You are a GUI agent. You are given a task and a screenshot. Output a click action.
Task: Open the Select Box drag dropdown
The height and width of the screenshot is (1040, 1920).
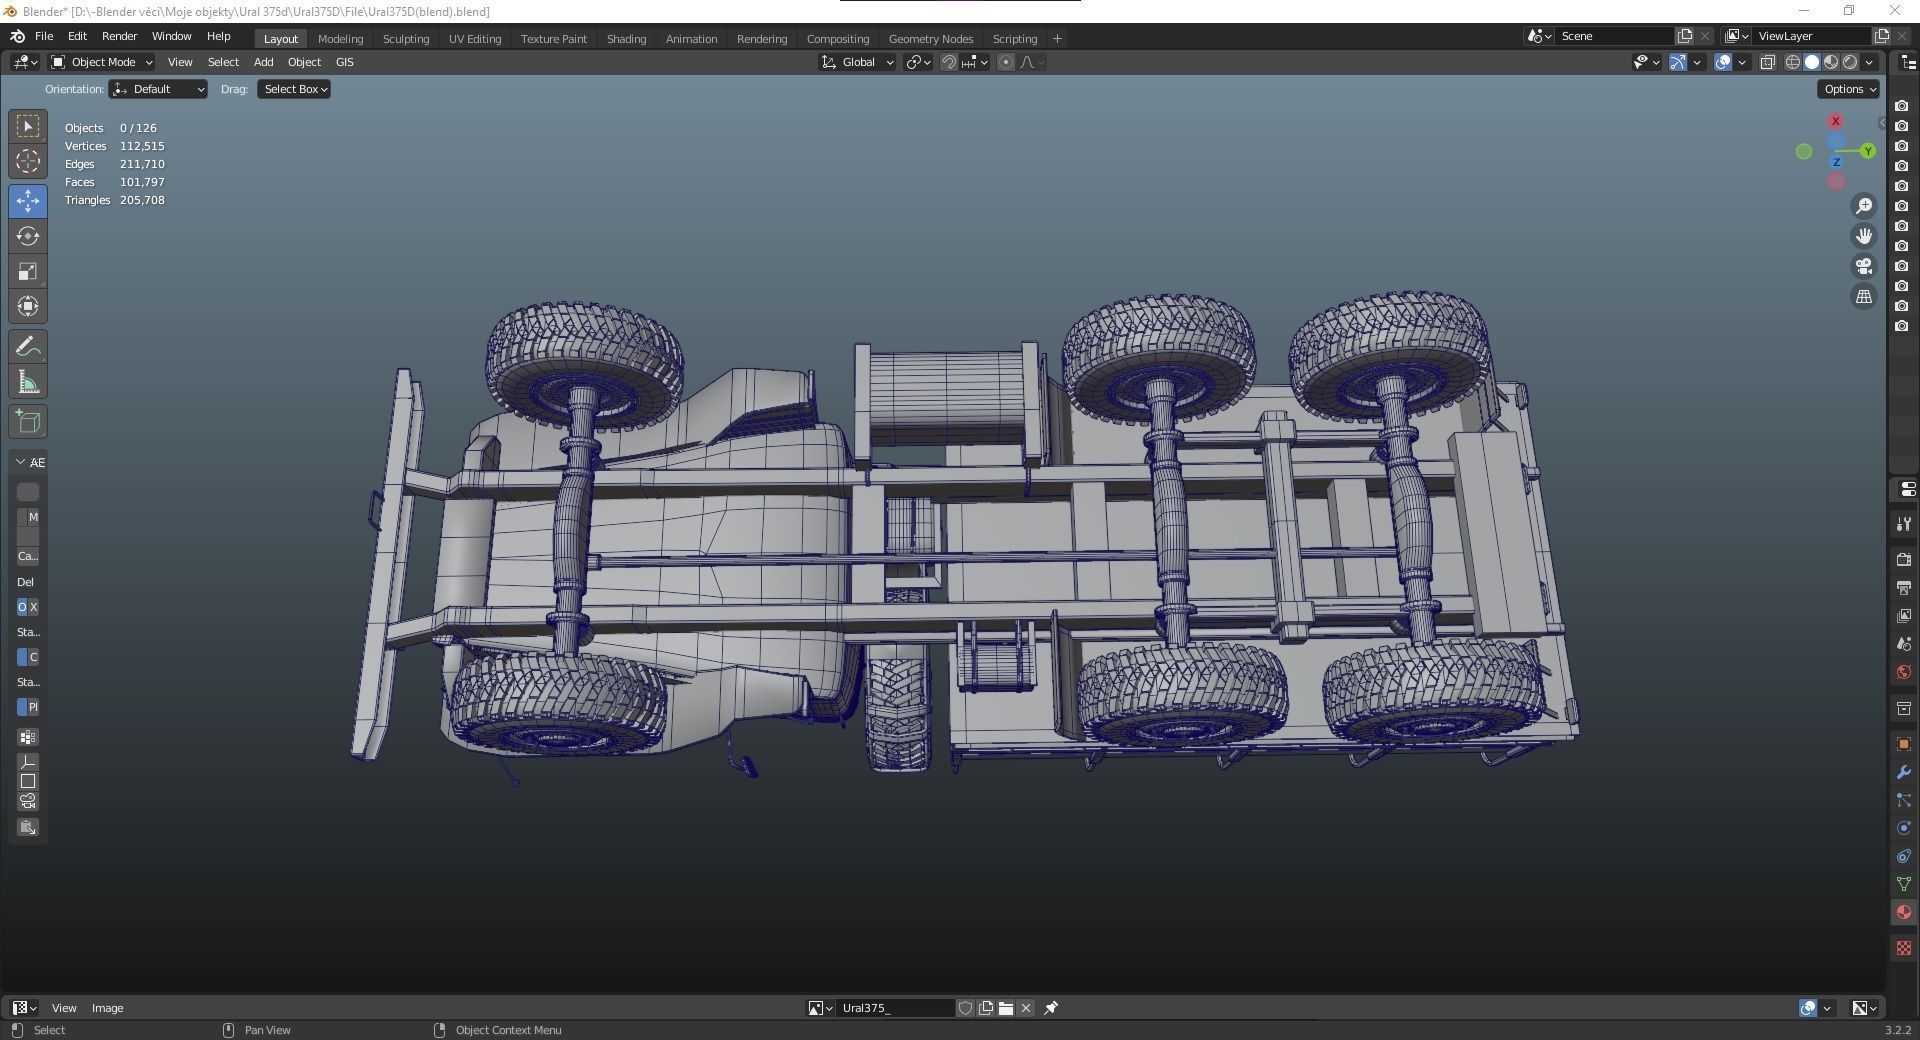pyautogui.click(x=295, y=89)
